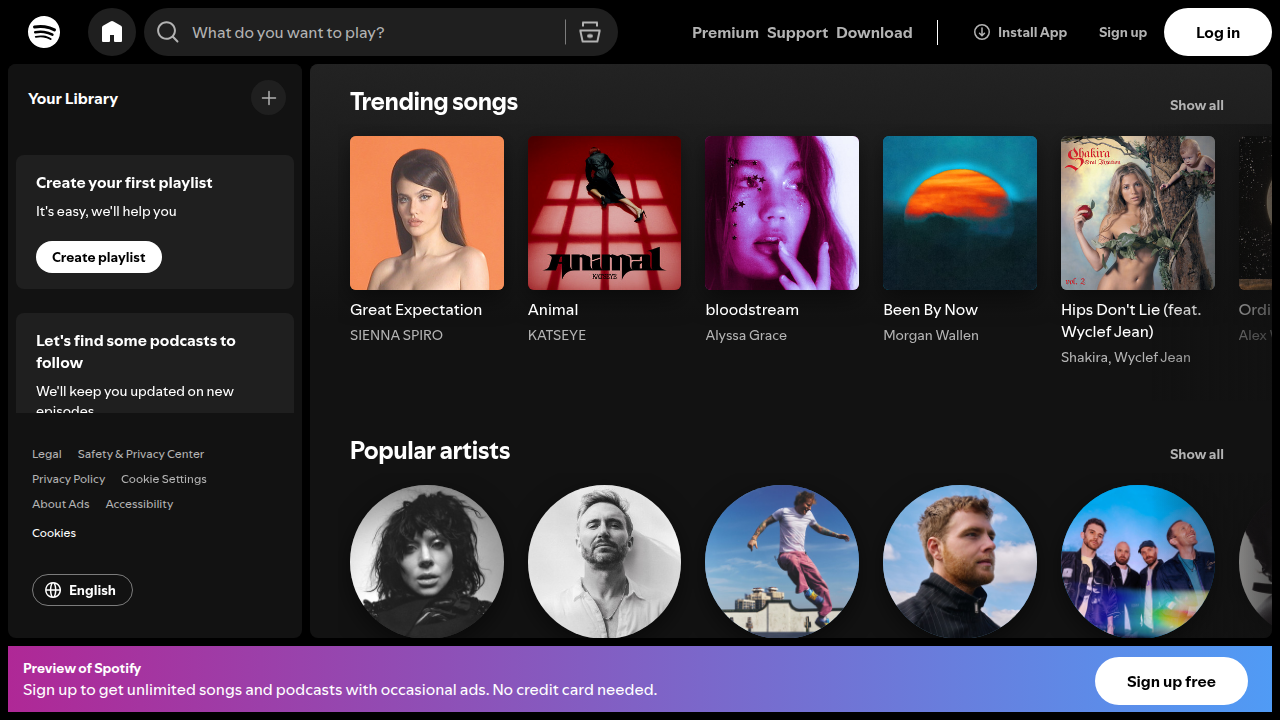Click artist name Alyssa Grace
This screenshot has height=720, width=1280.
click(x=746, y=335)
